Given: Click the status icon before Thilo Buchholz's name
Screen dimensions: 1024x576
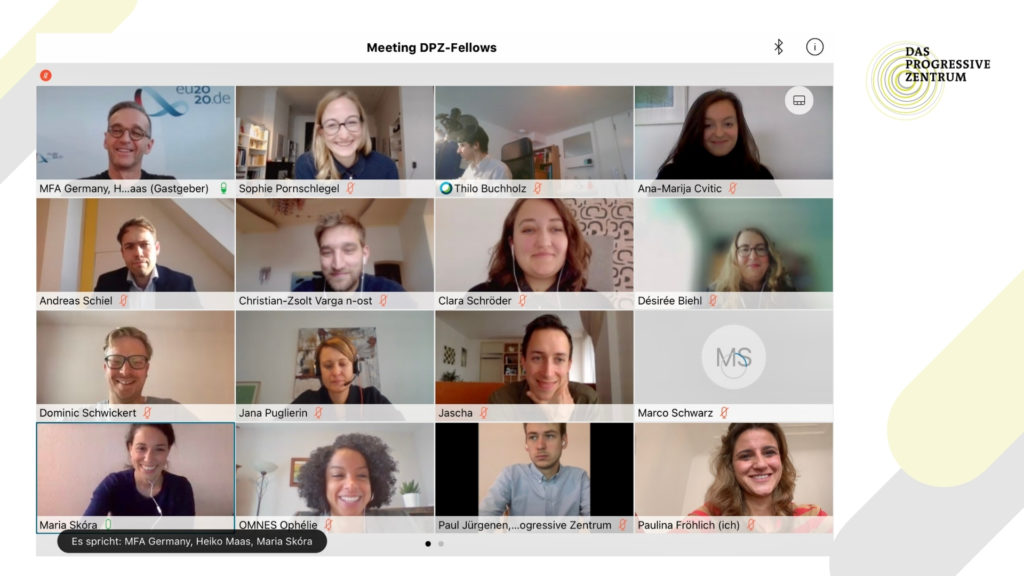Looking at the screenshot, I should pyautogui.click(x=445, y=188).
